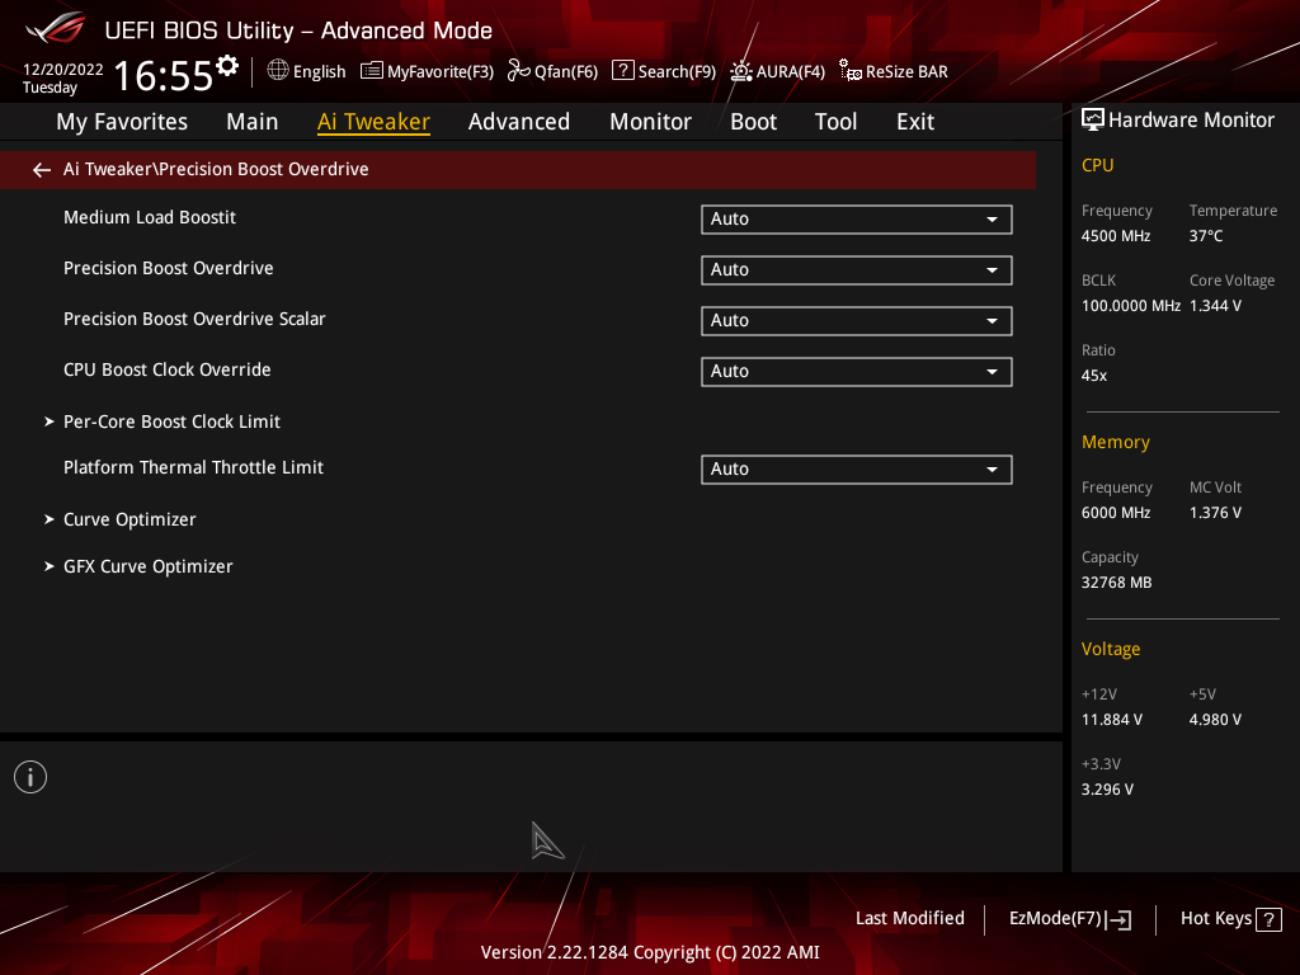Click the 12/20/2022 date text

point(63,70)
